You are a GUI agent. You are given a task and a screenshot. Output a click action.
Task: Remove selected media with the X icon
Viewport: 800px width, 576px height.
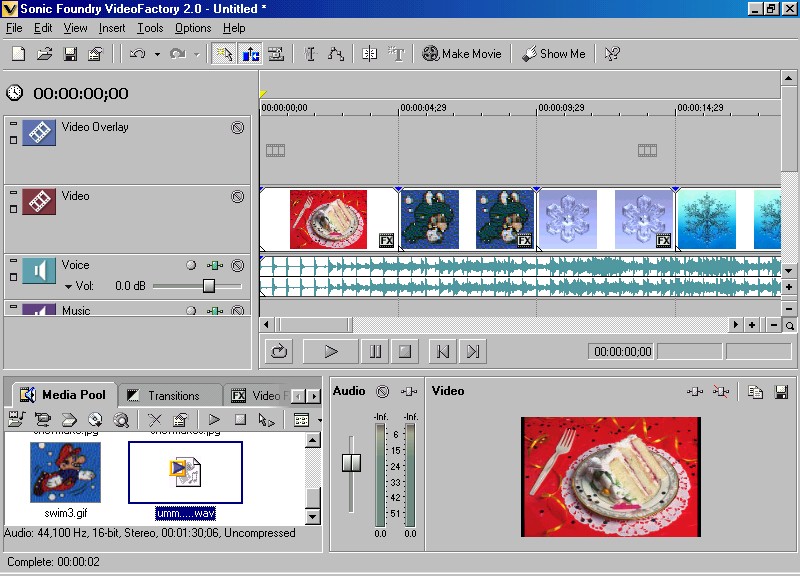click(x=155, y=420)
